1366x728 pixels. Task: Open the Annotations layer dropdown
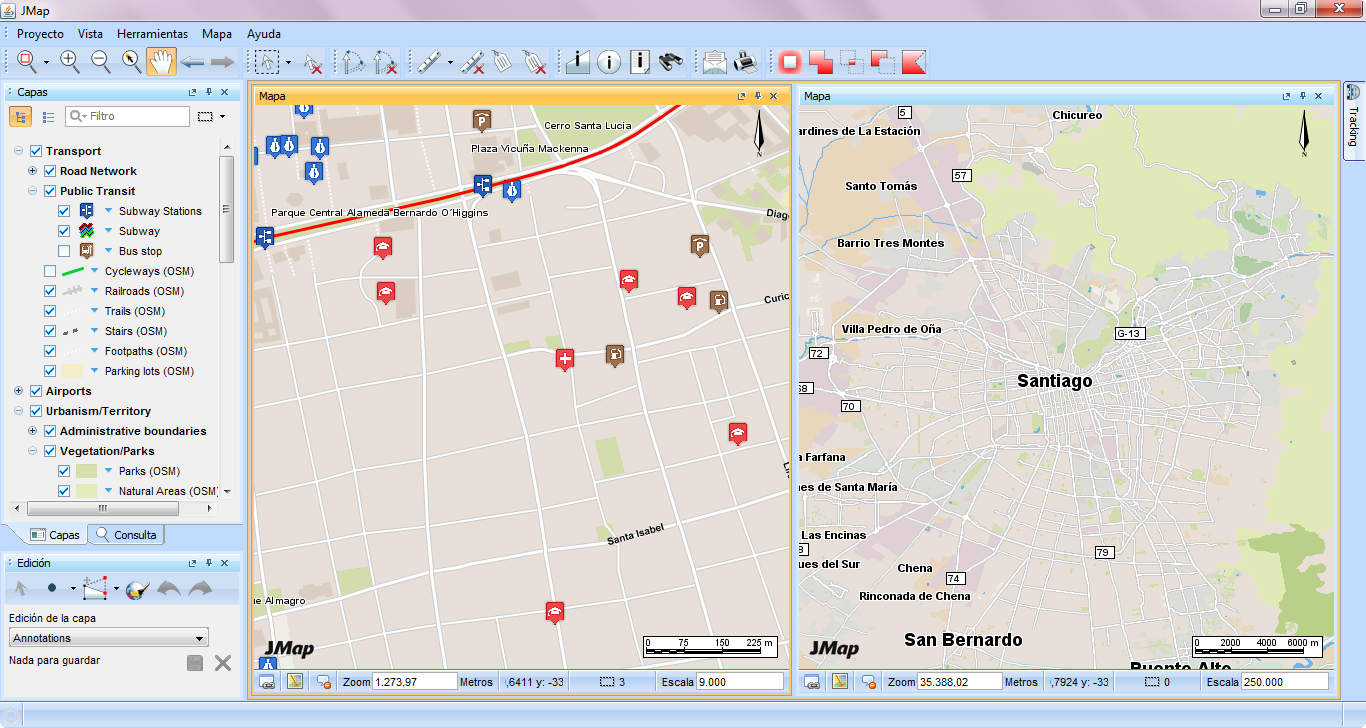(109, 638)
